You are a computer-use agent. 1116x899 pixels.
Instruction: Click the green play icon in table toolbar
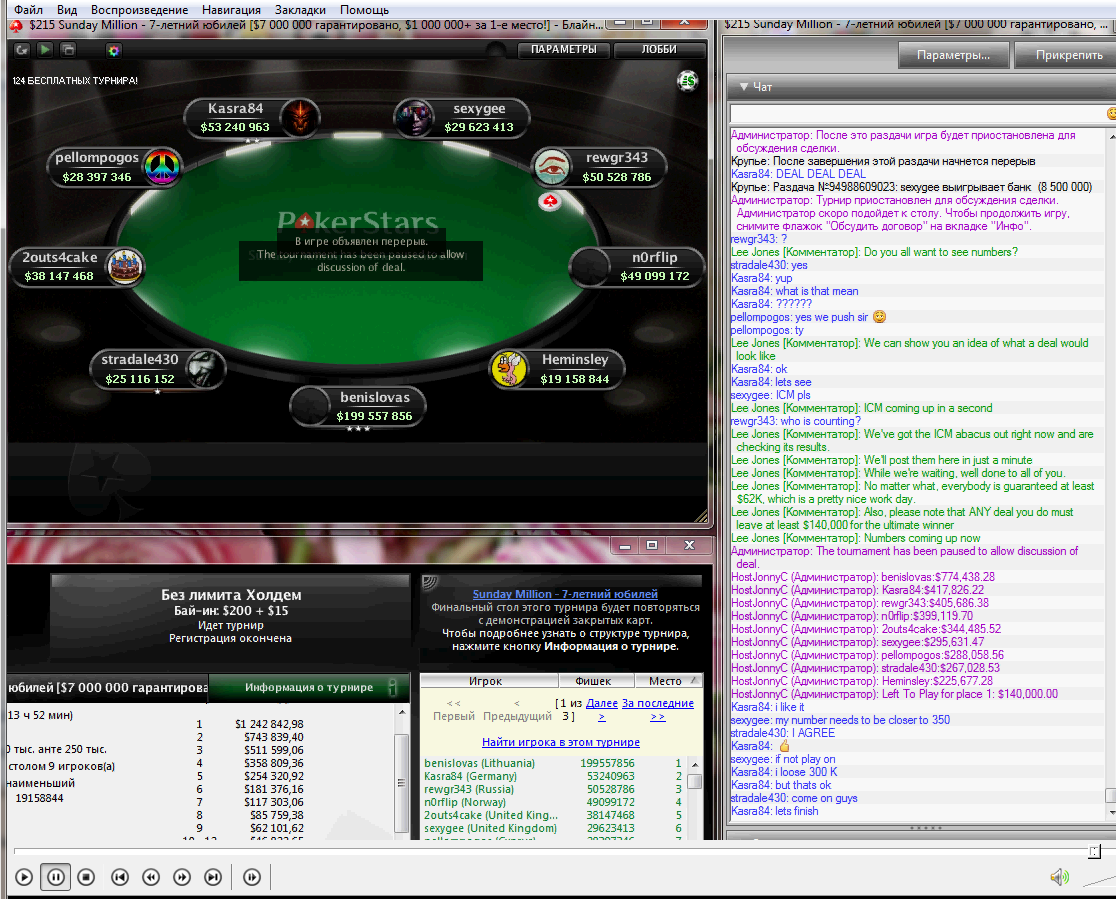tap(46, 49)
